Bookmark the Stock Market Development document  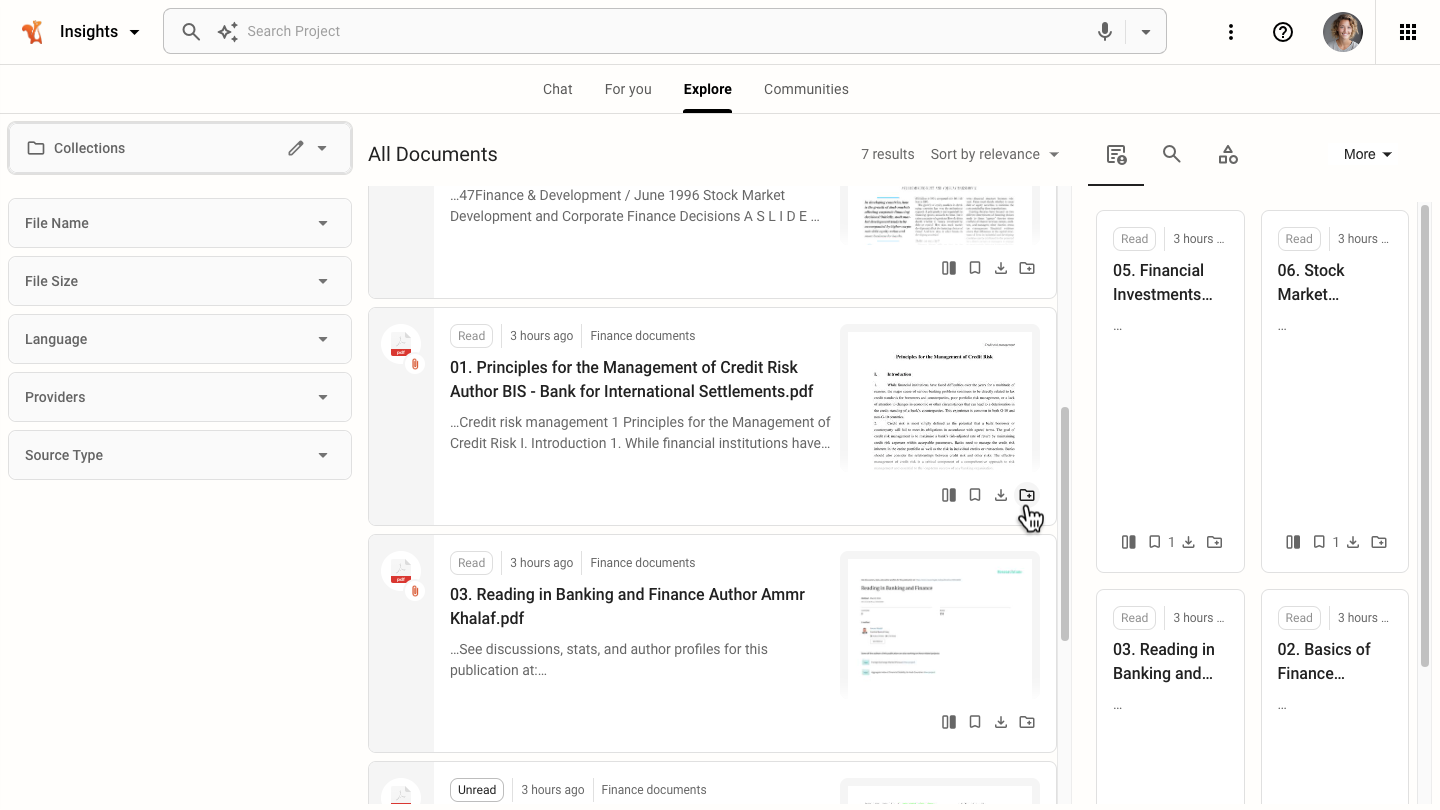(975, 268)
